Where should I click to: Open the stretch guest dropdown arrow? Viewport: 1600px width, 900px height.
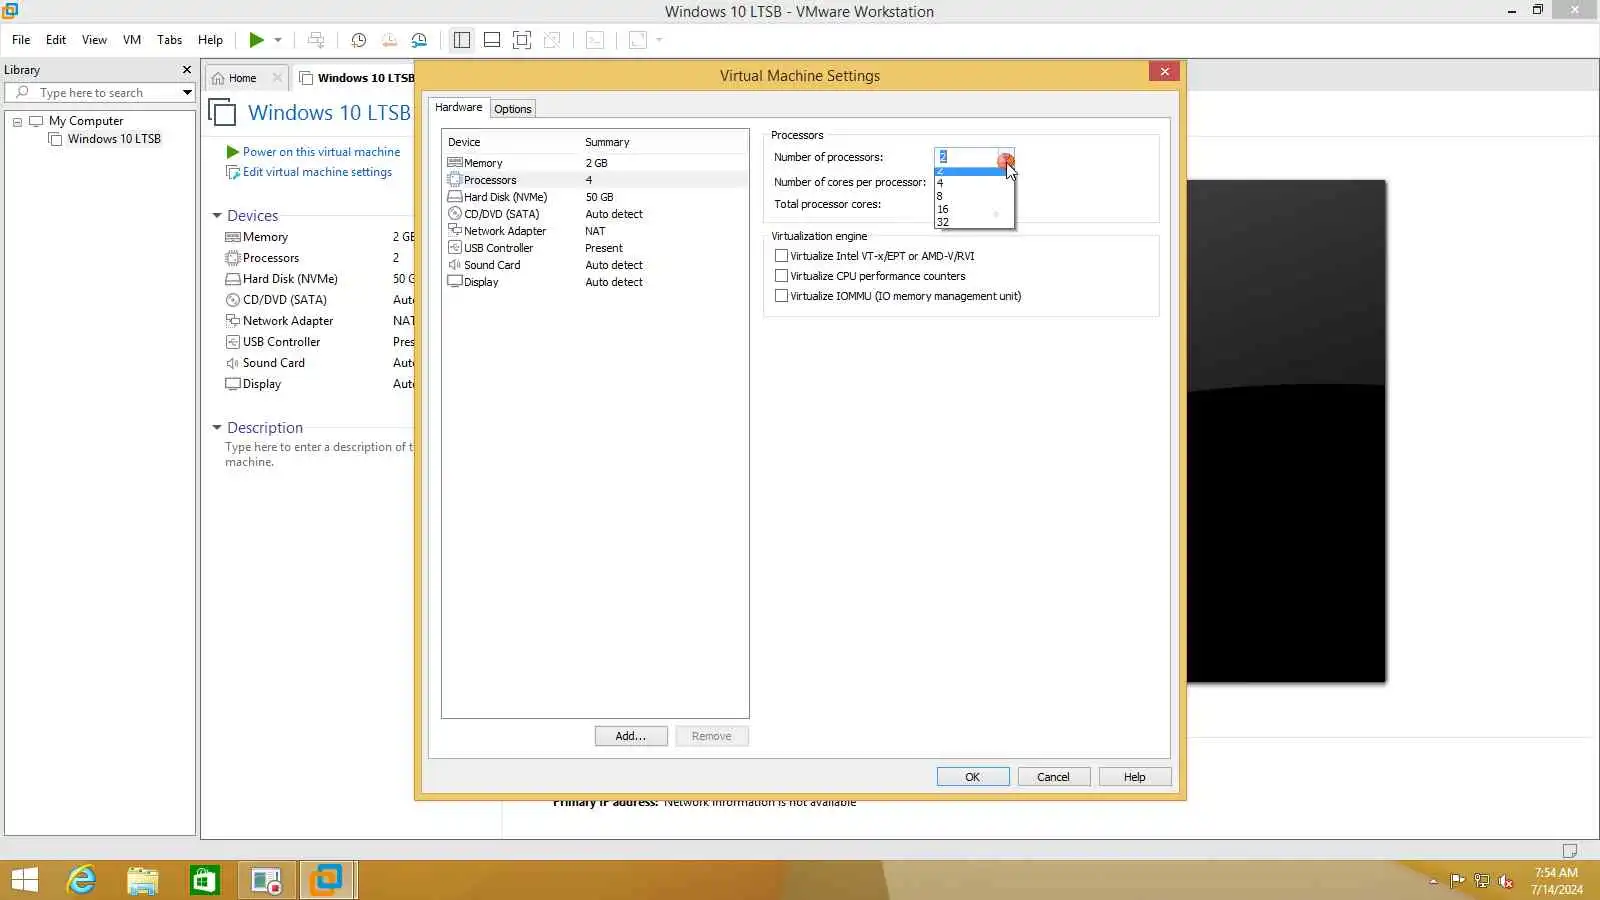point(659,40)
